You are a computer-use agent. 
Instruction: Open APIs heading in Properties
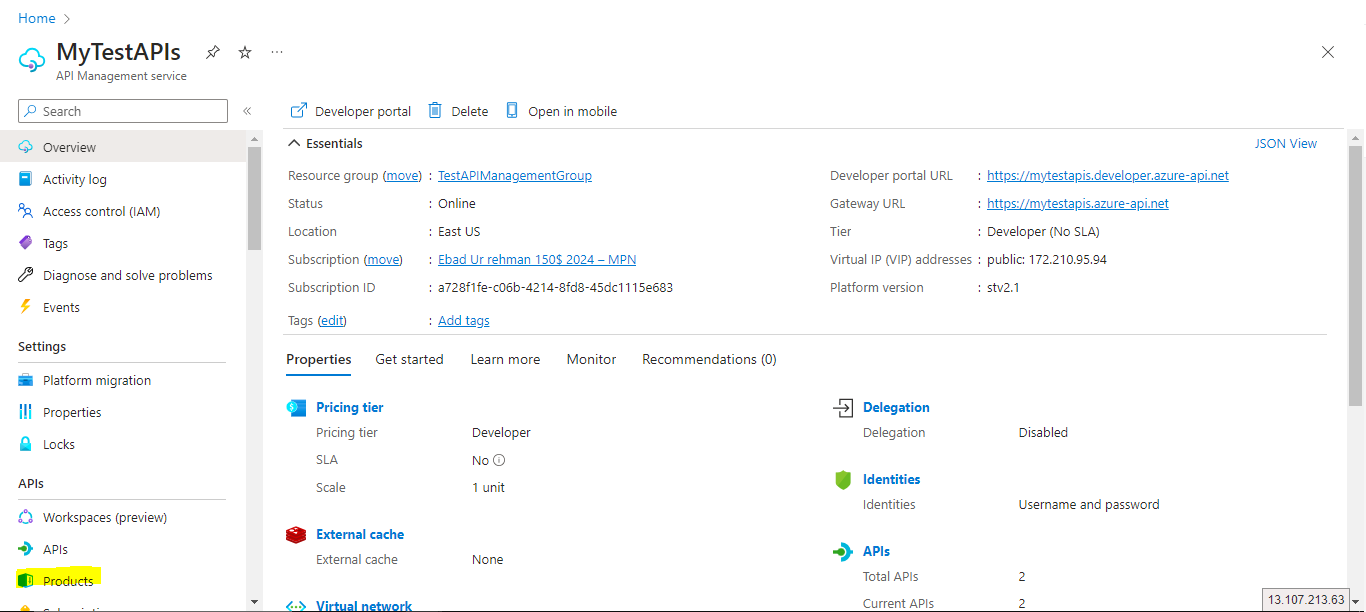(876, 551)
